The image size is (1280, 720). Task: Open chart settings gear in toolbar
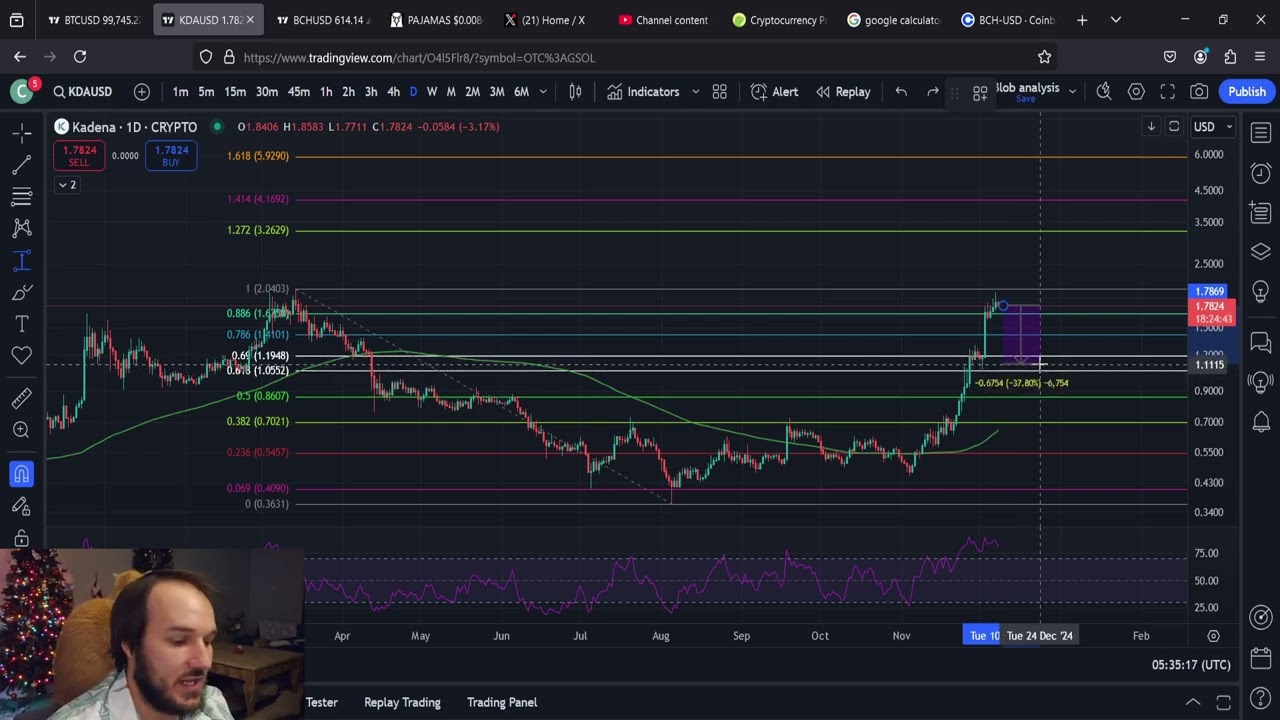click(1136, 92)
